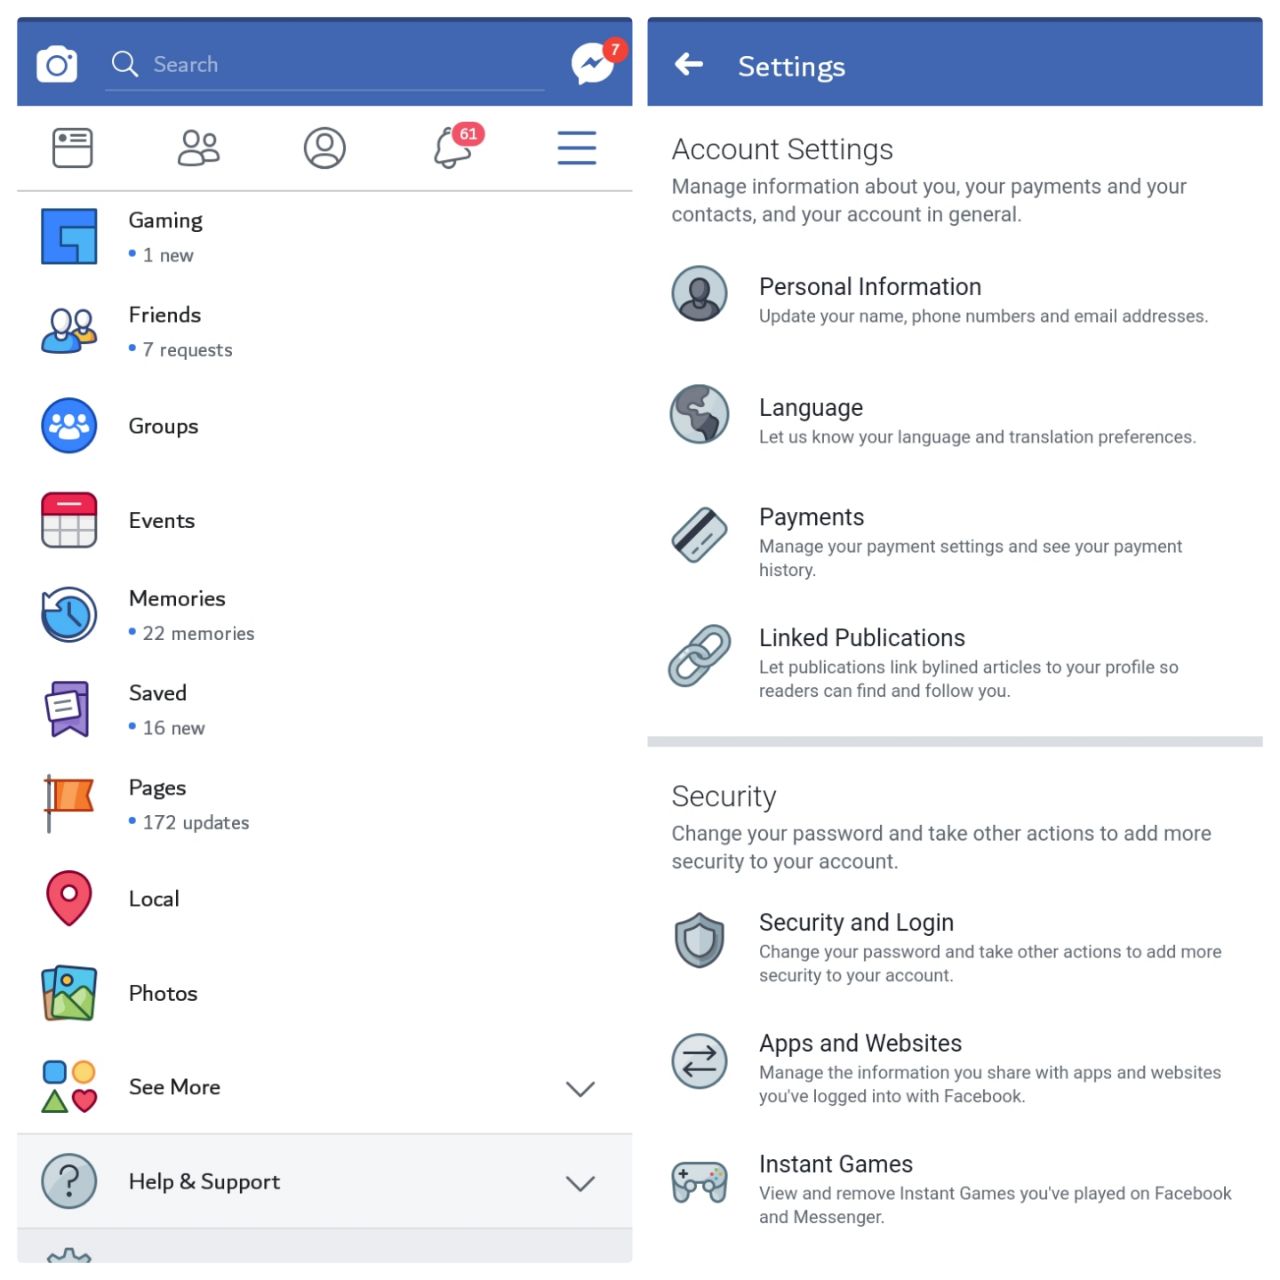Screen dimensions: 1280x1280
Task: Open the Pages flag icon
Action: click(x=69, y=803)
